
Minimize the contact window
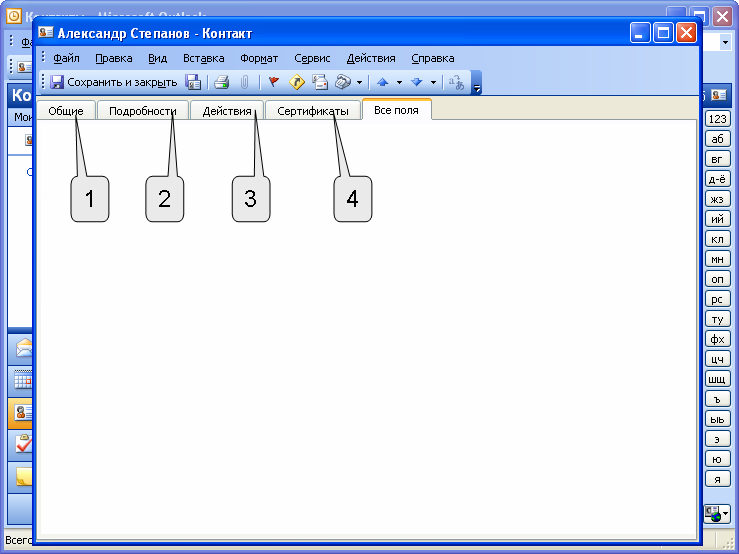click(x=640, y=33)
